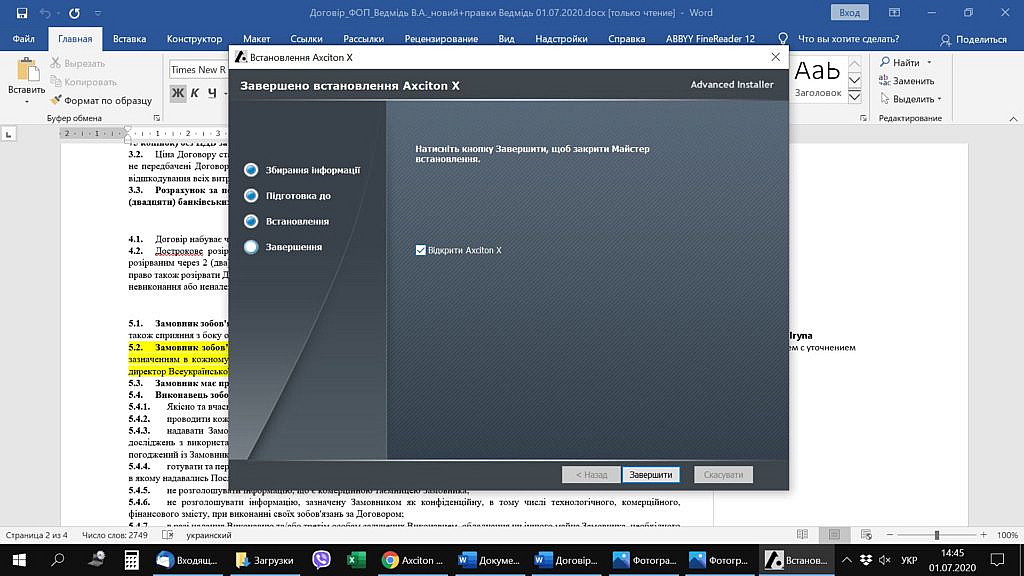This screenshot has height=576, width=1024.
Task: Click the Save icon in Word title bar
Action: pyautogui.click(x=22, y=12)
